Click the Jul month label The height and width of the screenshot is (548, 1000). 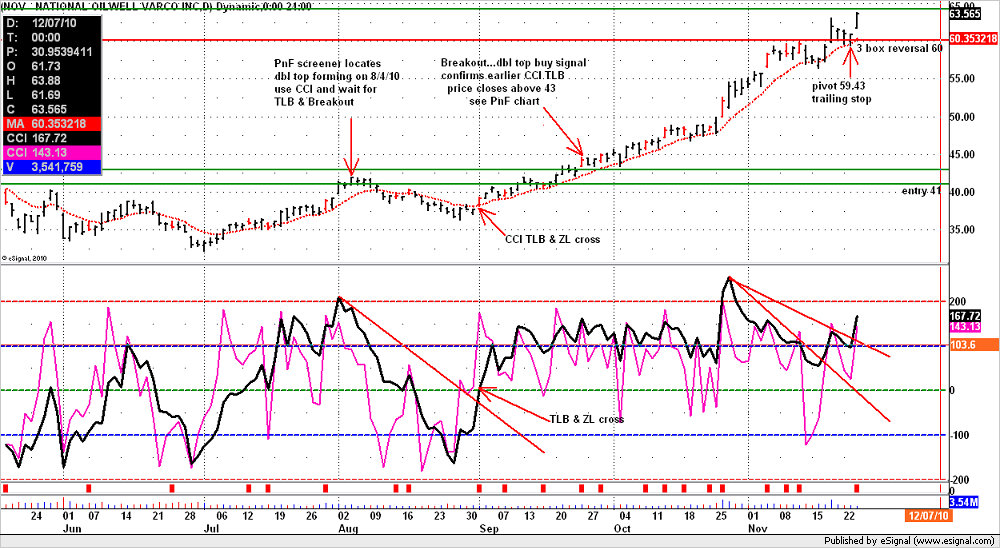[212, 529]
